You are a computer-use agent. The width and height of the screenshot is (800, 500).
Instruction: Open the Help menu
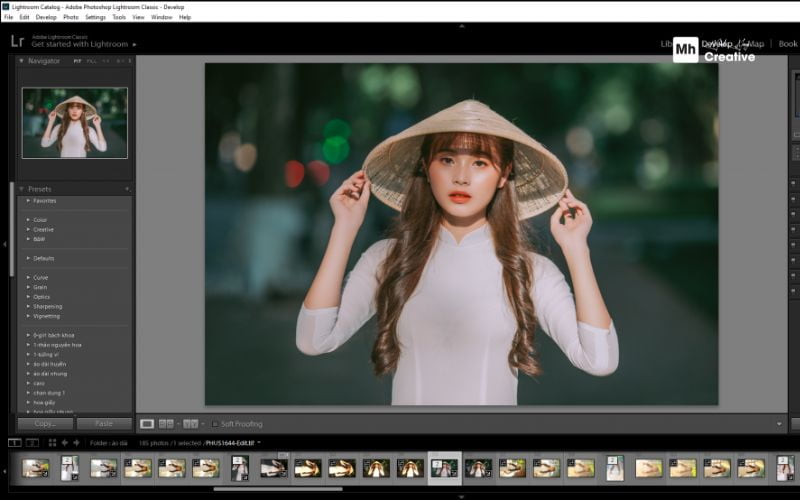pos(185,17)
